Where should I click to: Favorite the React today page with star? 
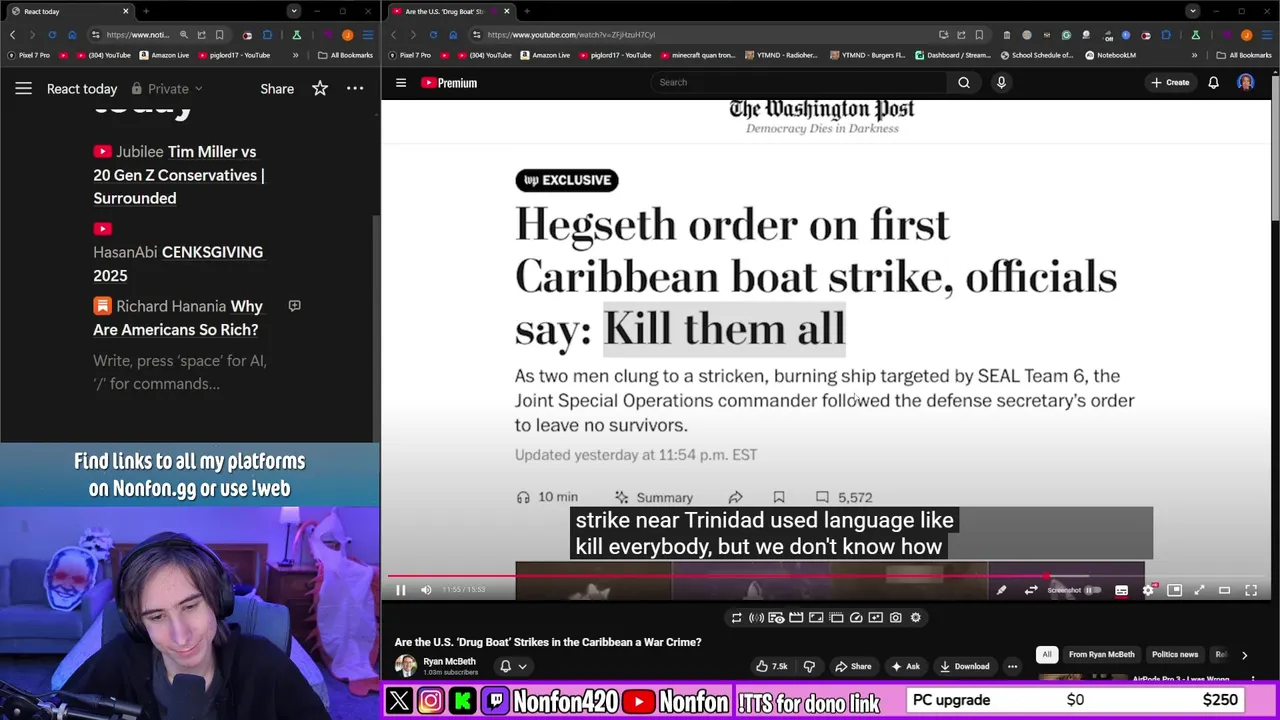tap(320, 88)
